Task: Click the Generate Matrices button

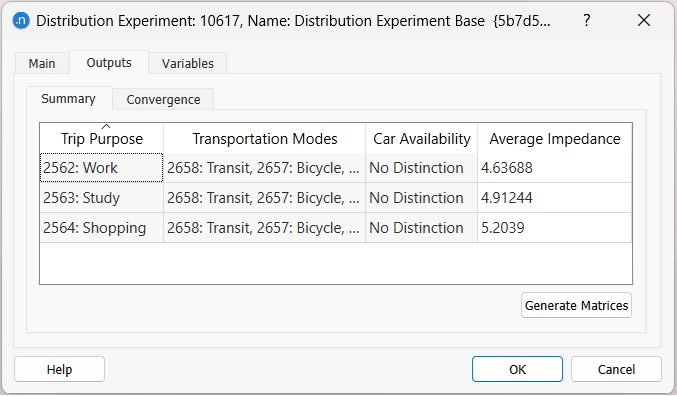Action: click(x=576, y=305)
